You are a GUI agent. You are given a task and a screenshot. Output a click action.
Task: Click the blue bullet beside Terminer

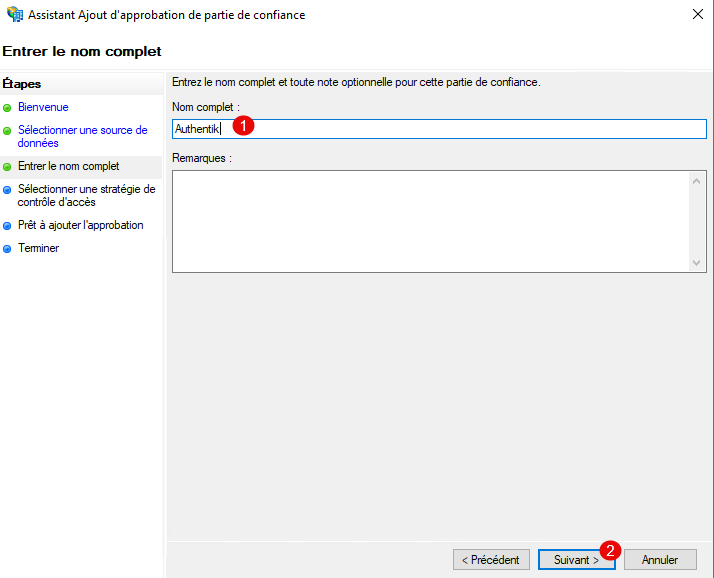pyautogui.click(x=7, y=249)
